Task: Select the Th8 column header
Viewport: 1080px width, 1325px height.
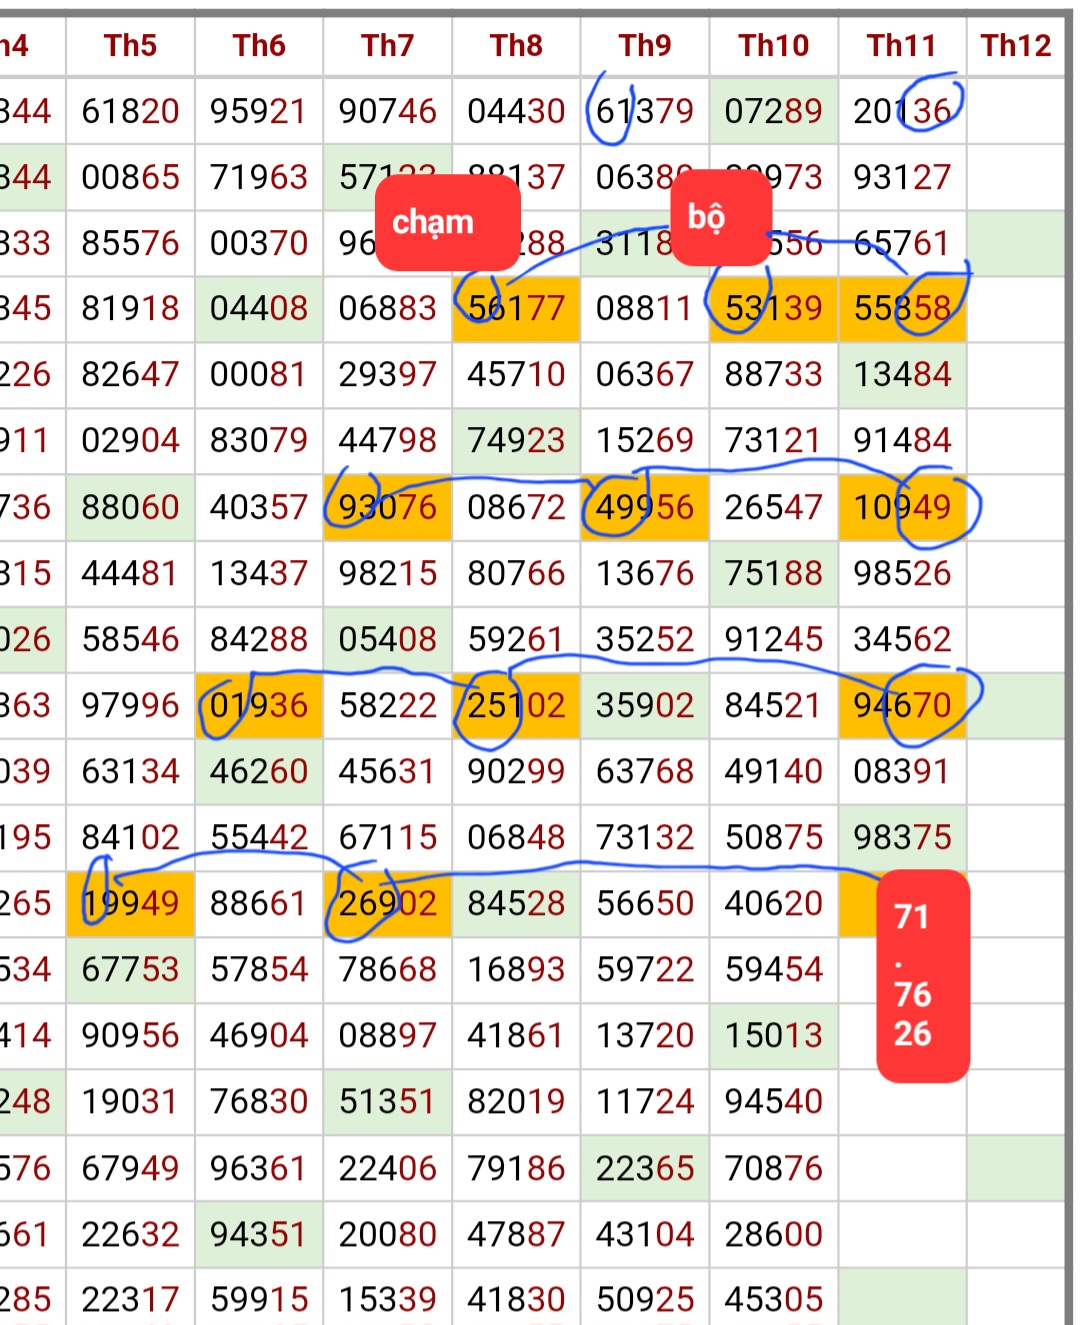Action: pos(516,46)
